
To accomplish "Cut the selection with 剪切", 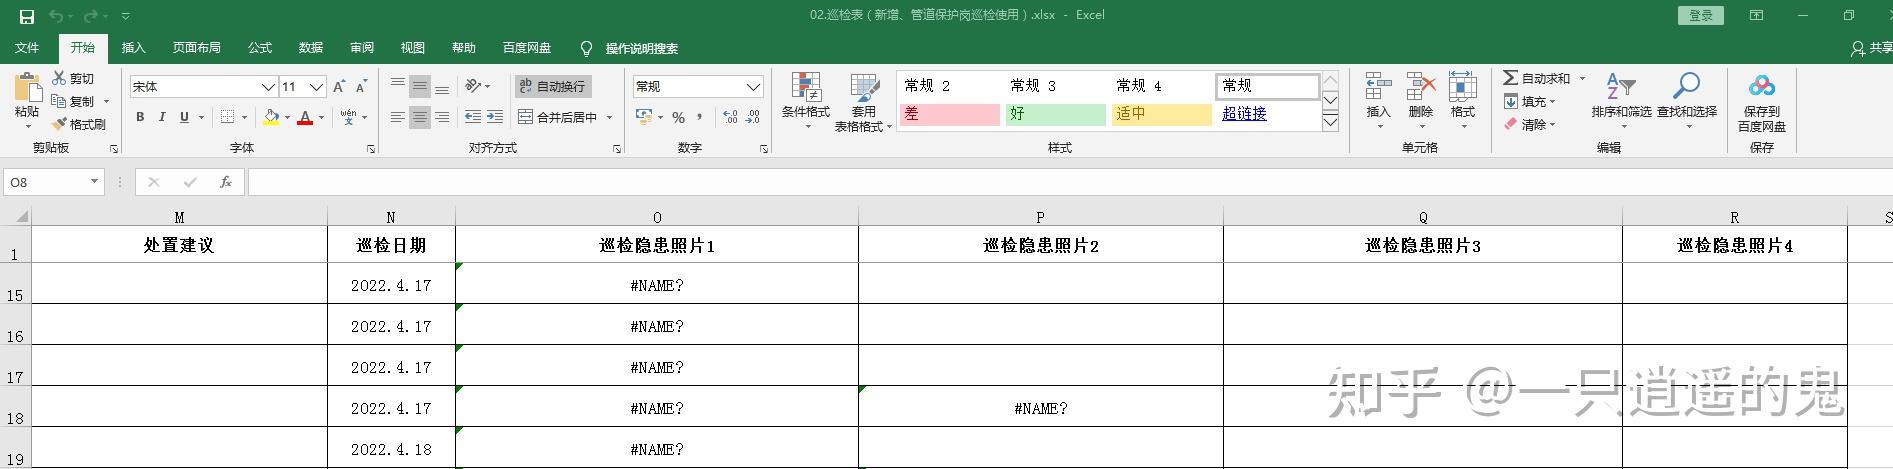I will coord(73,78).
